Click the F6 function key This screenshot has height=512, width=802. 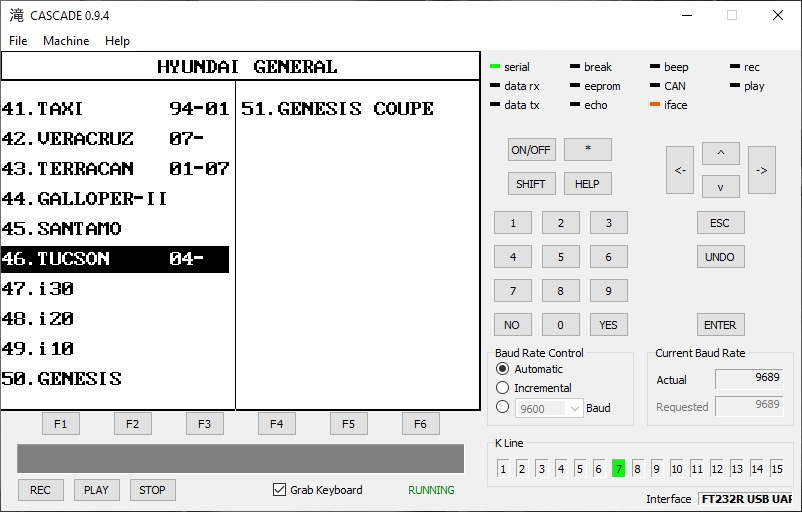click(420, 424)
